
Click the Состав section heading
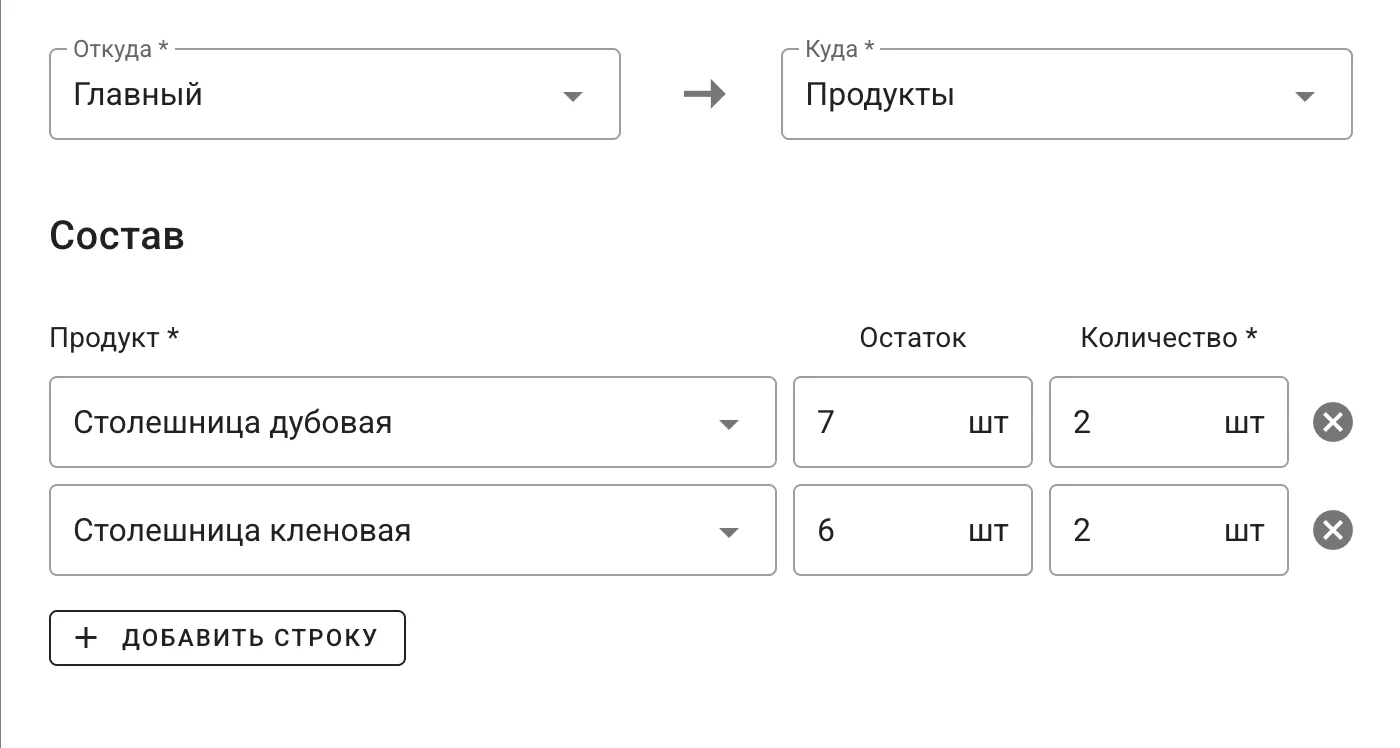[116, 234]
